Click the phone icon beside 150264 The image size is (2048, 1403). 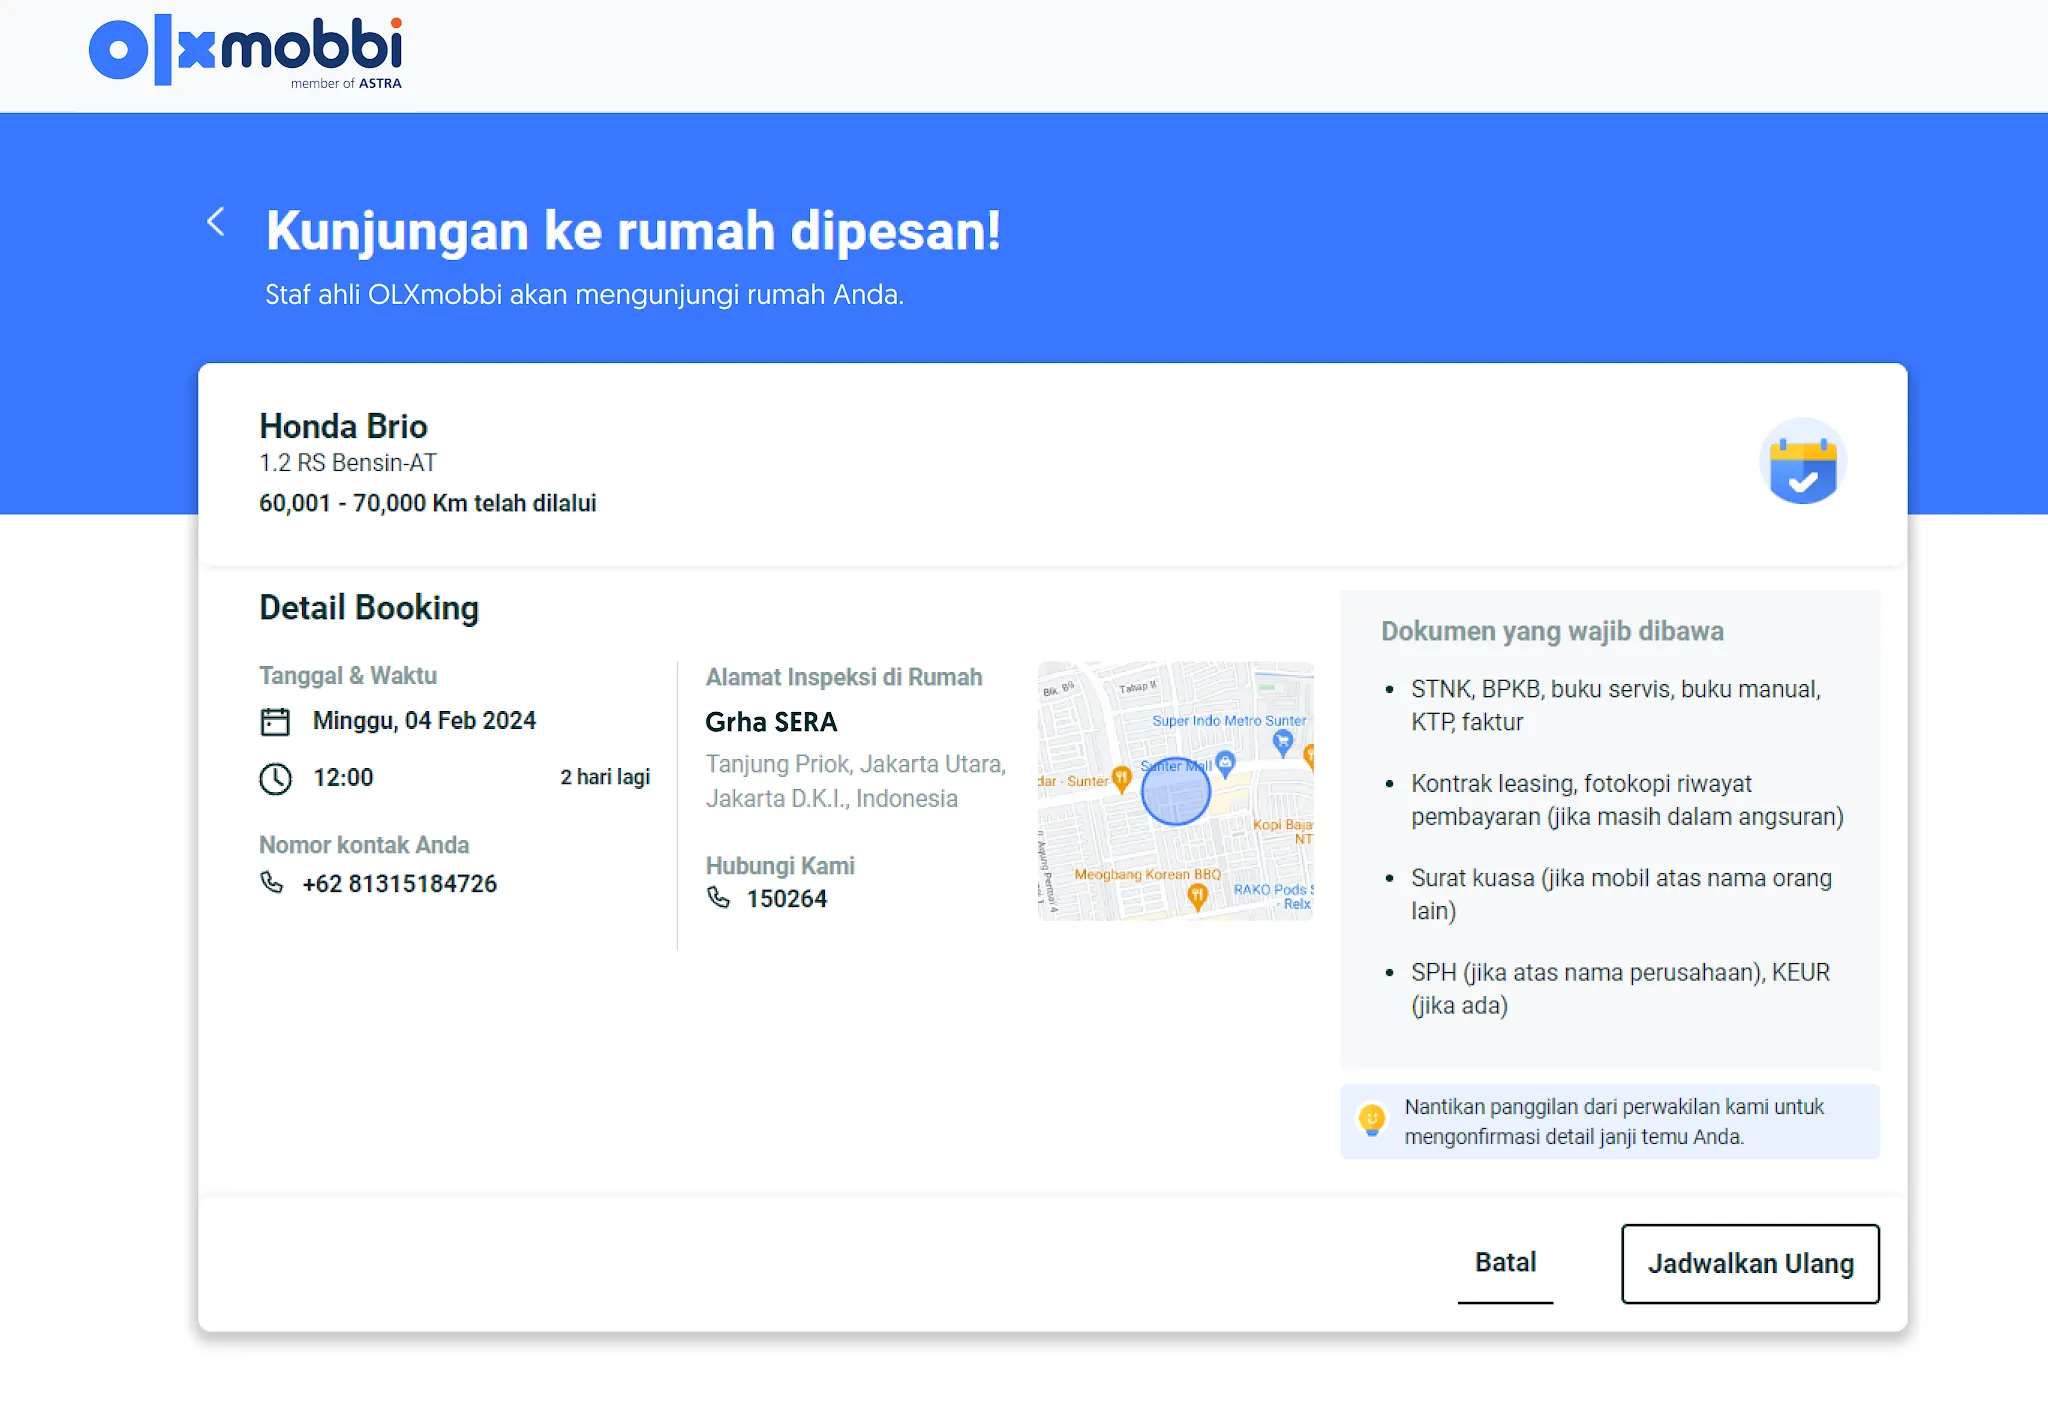point(718,897)
